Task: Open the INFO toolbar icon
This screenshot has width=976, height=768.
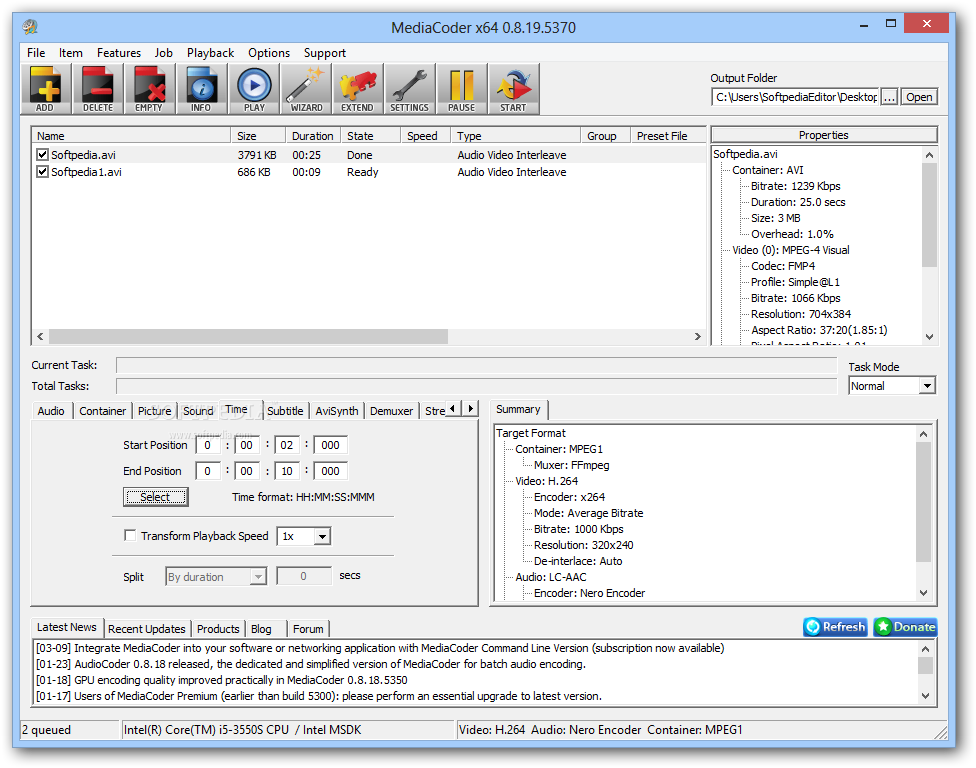Action: coord(201,89)
